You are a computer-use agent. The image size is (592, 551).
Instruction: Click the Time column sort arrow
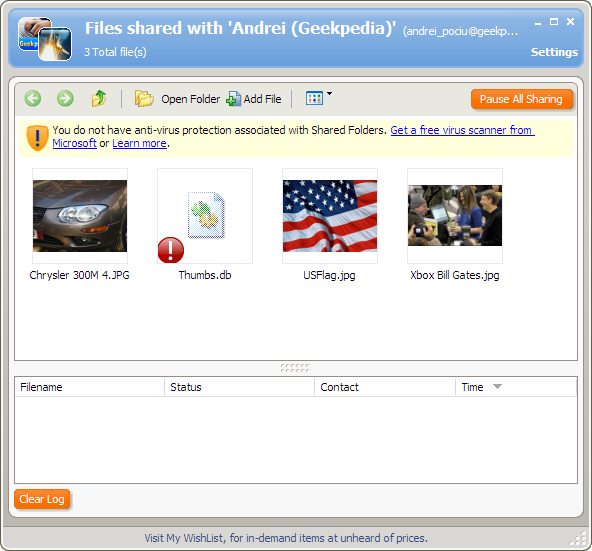click(497, 386)
